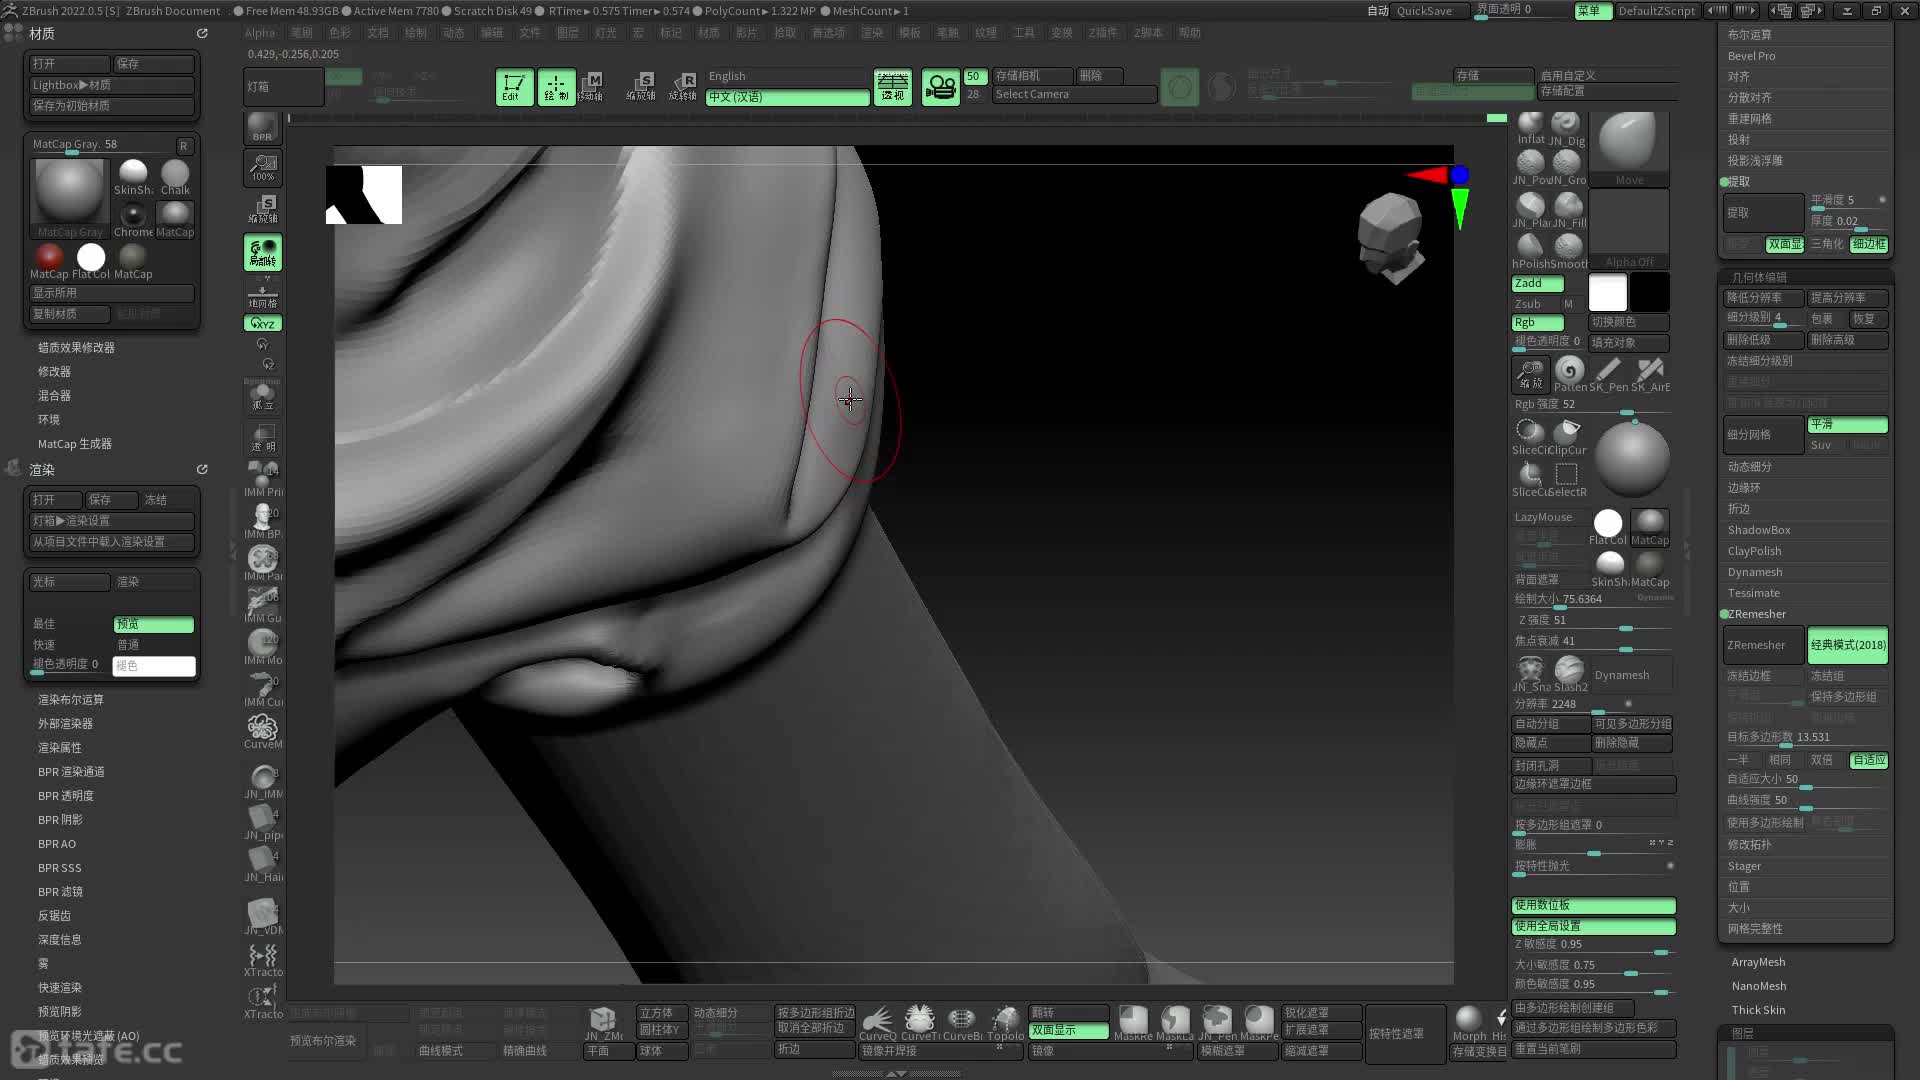Select the Move axis (移动轴) icon

tap(591, 87)
